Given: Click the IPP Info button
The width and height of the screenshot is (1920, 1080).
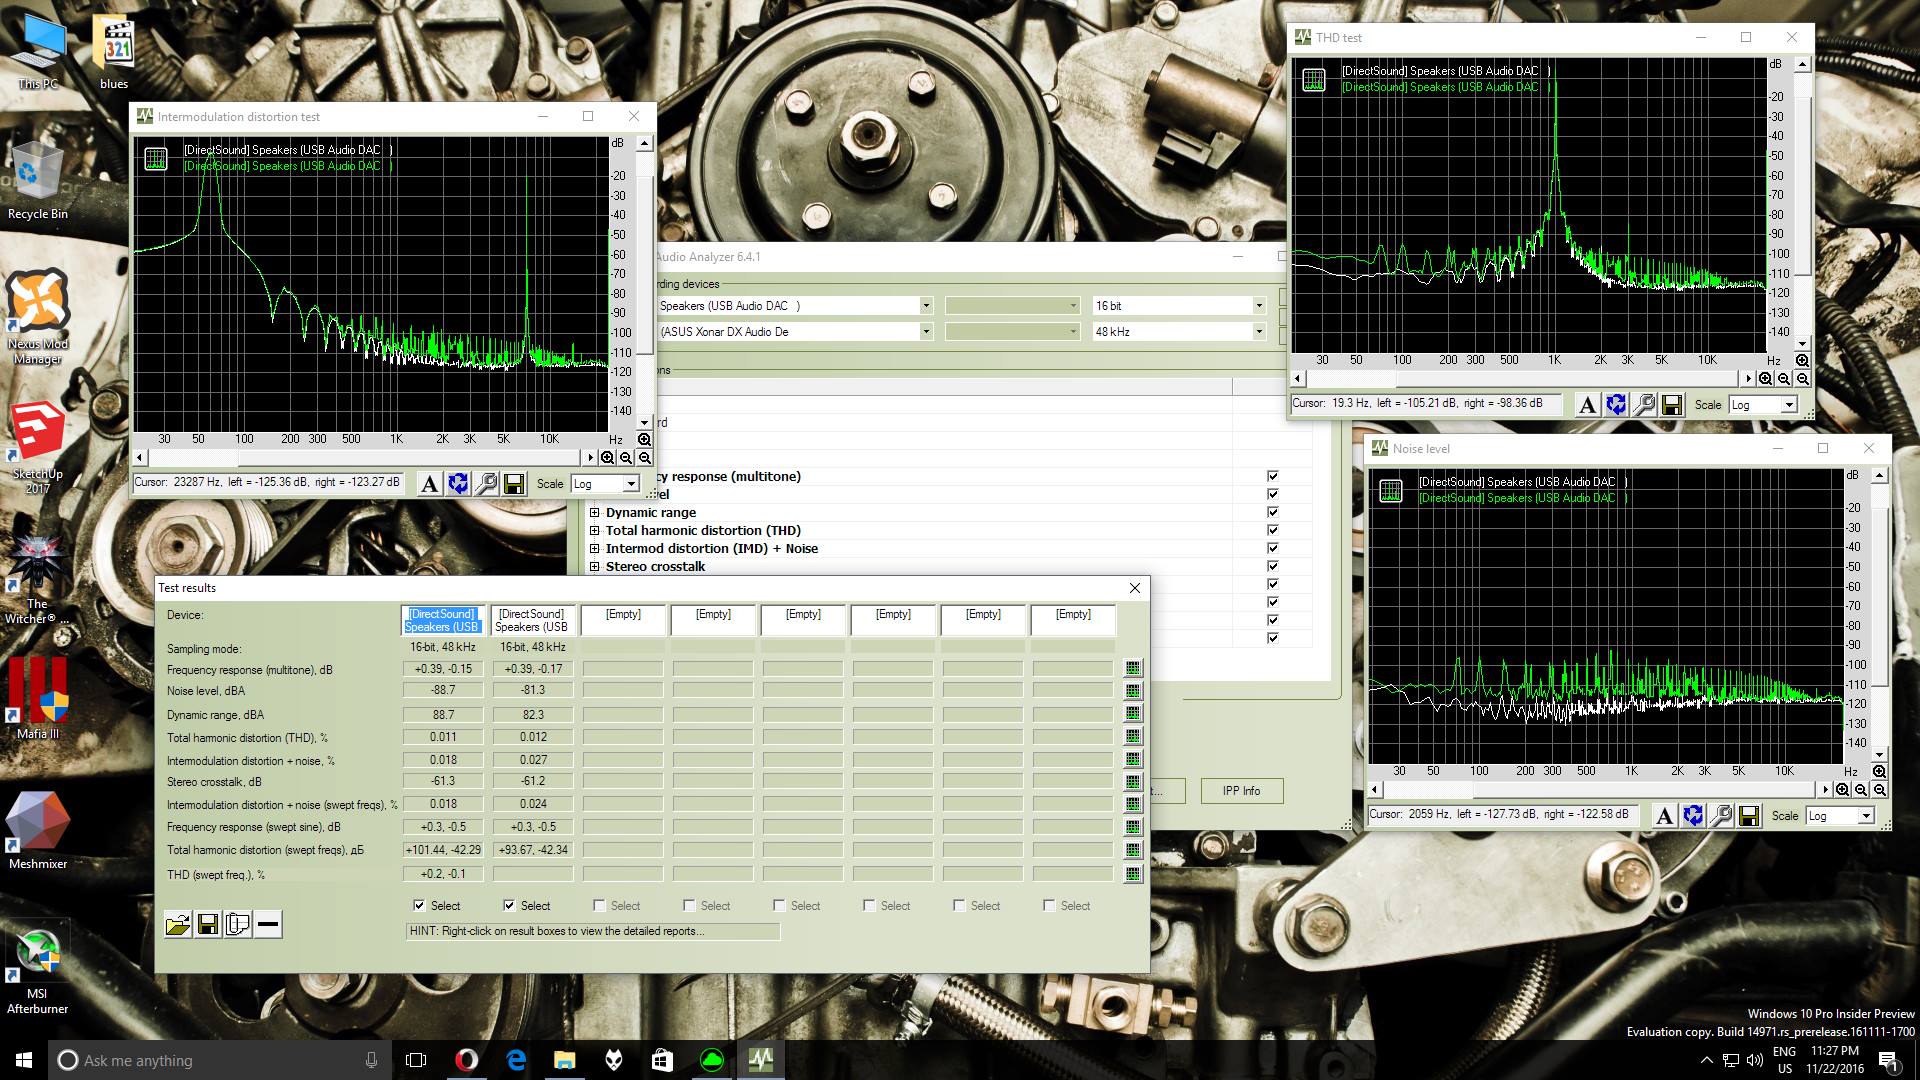Looking at the screenshot, I should point(1238,790).
